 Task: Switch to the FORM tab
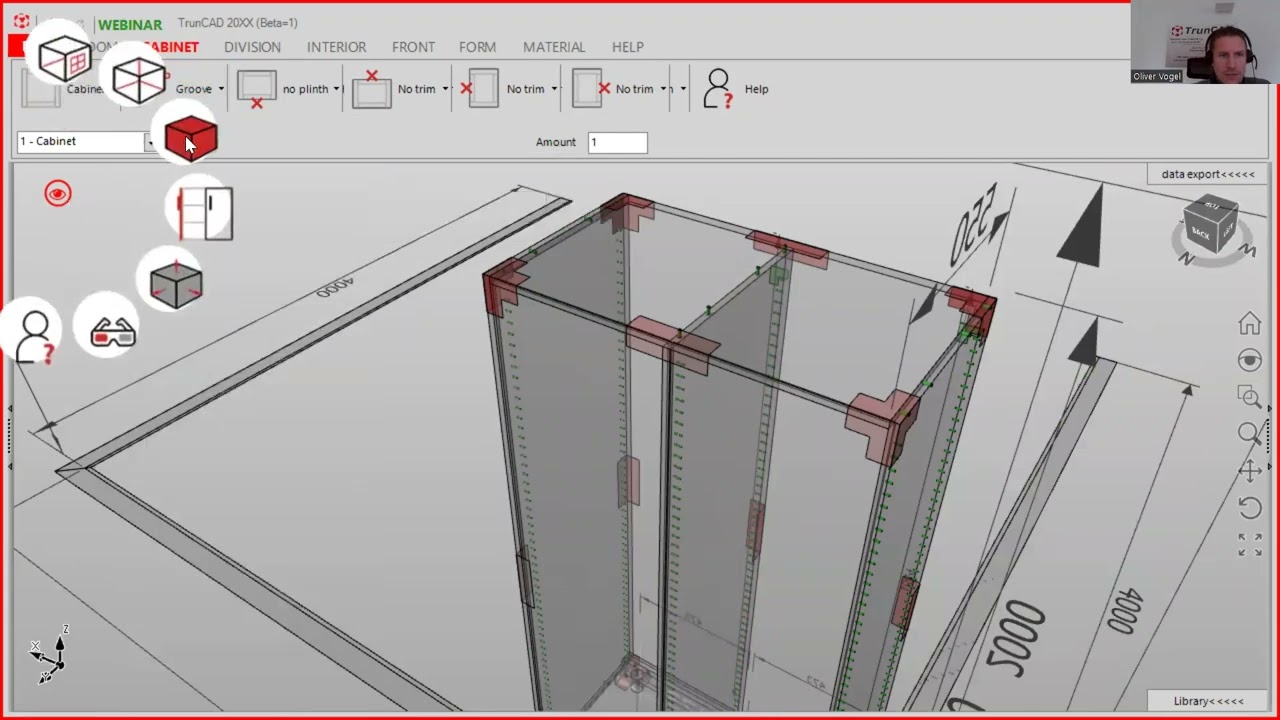tap(477, 47)
